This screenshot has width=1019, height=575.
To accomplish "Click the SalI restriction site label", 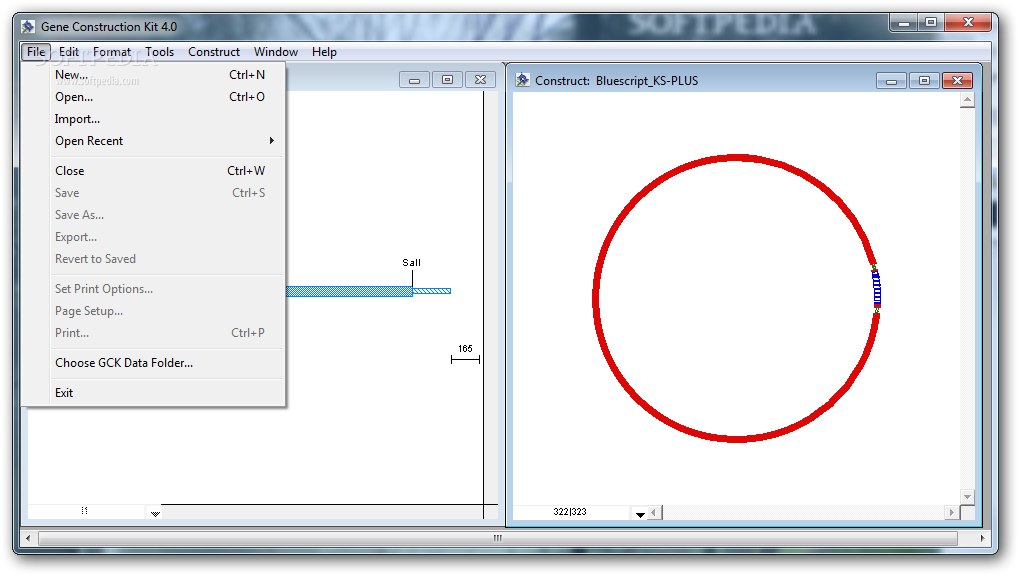I will (x=411, y=262).
